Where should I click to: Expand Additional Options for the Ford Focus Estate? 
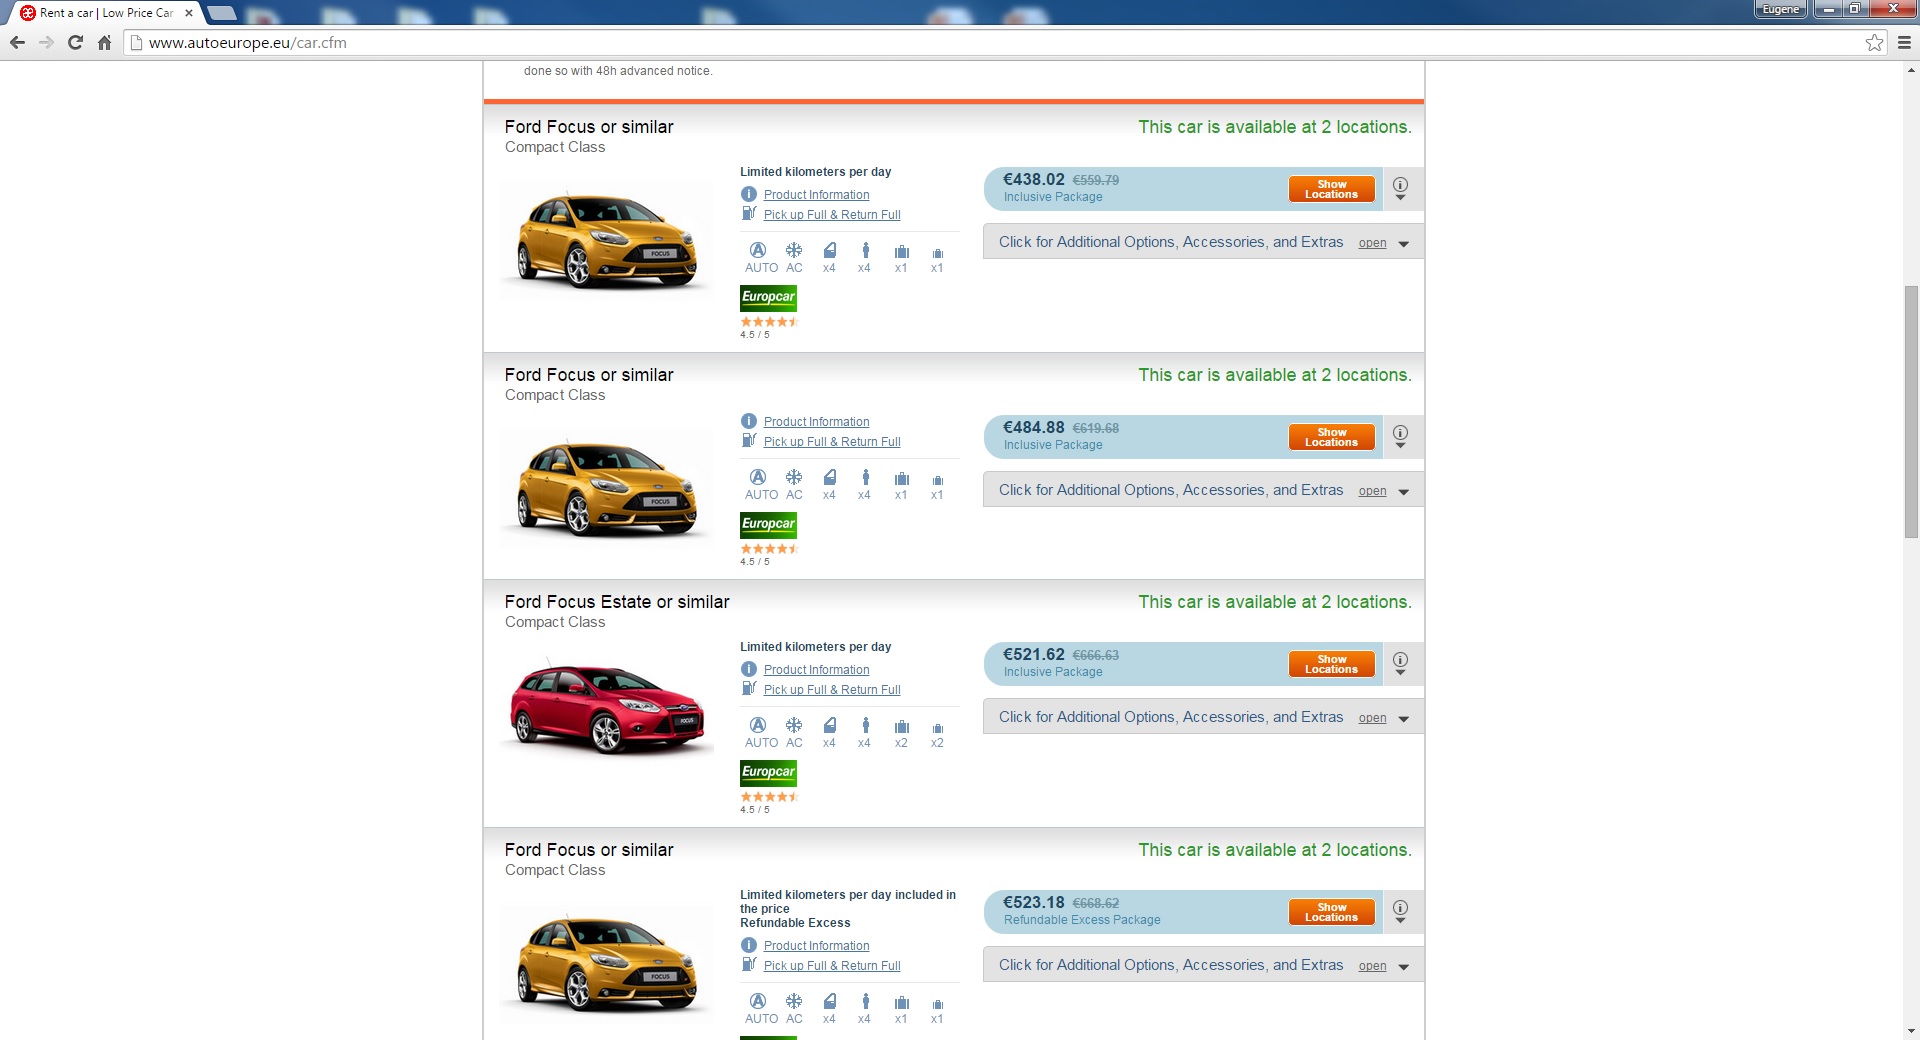(x=1202, y=718)
